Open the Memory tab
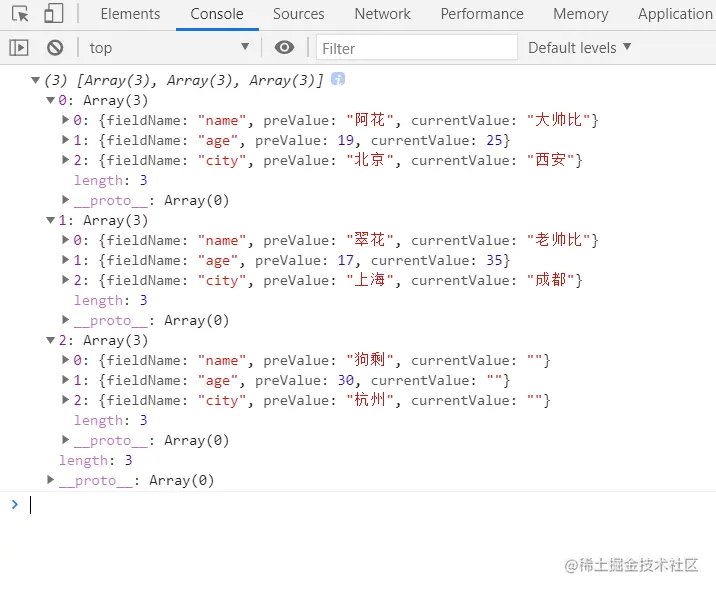 pyautogui.click(x=580, y=14)
